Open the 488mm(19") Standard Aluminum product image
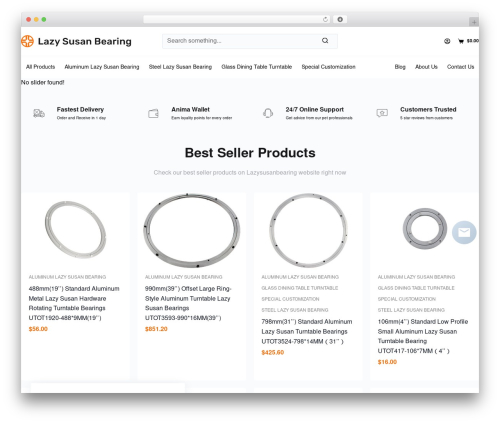Screen dimensions: 500x423 (75, 229)
